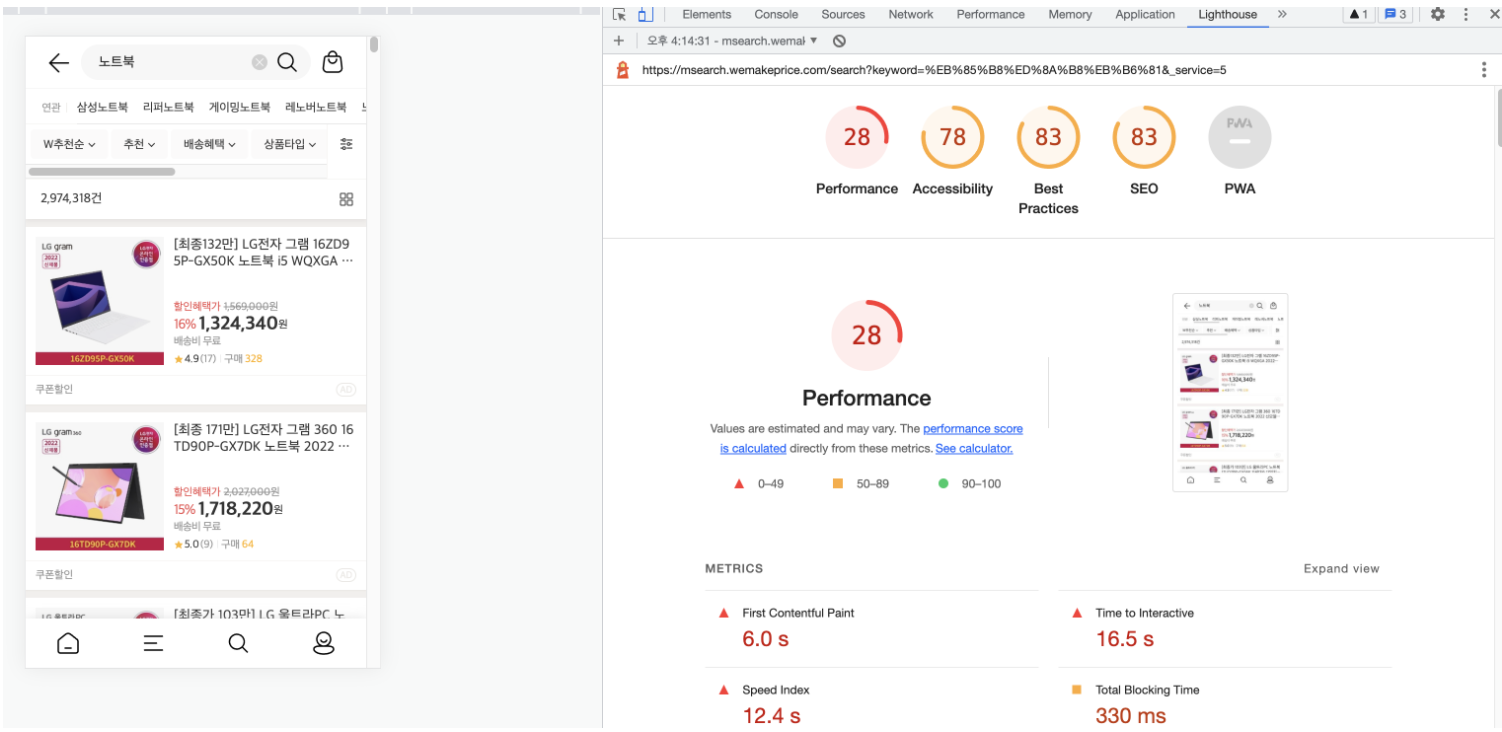Image resolution: width=1502 pixels, height=732 pixels.
Task: Open the performance score is calculated link
Action: point(871,438)
